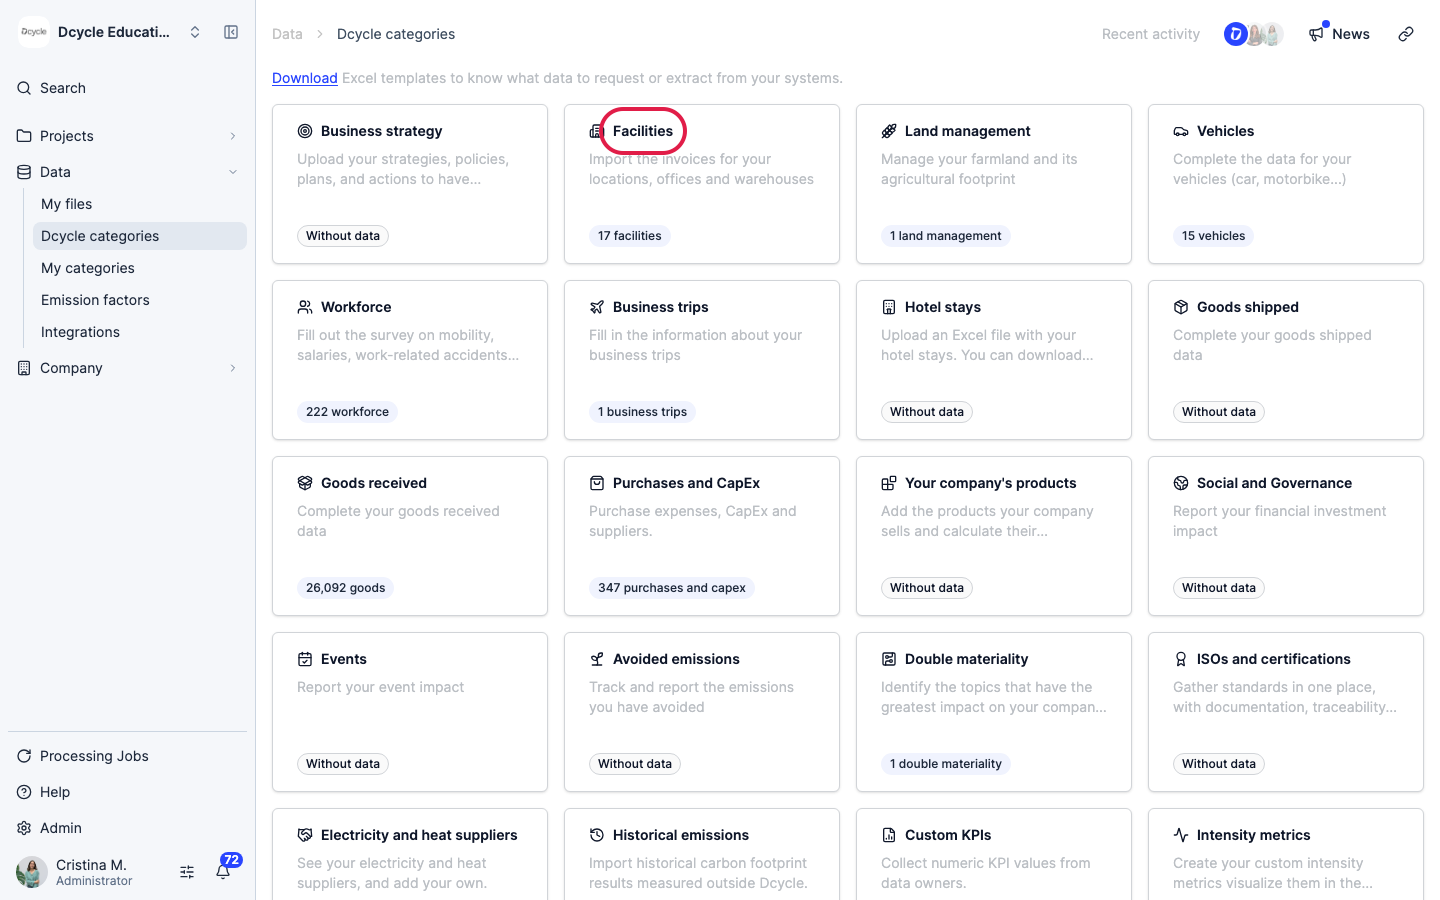Viewport: 1440px width, 900px height.
Task: Click the Data breadcrumb
Action: (x=287, y=34)
